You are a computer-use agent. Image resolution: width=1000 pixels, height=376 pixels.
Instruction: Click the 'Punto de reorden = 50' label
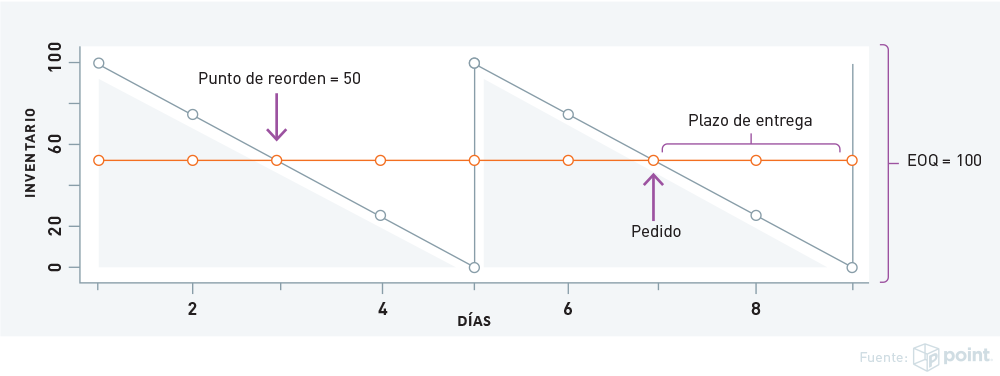click(x=279, y=79)
